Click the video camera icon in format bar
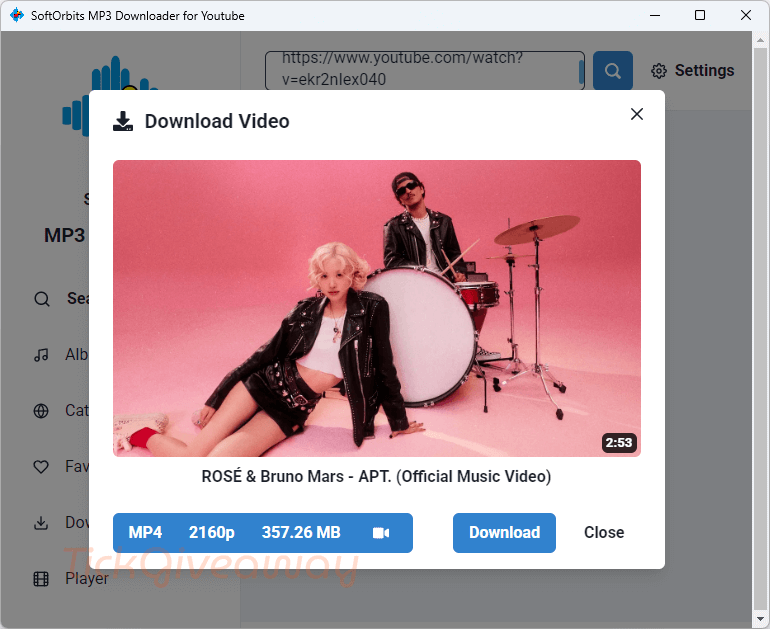770x629 pixels. (381, 533)
